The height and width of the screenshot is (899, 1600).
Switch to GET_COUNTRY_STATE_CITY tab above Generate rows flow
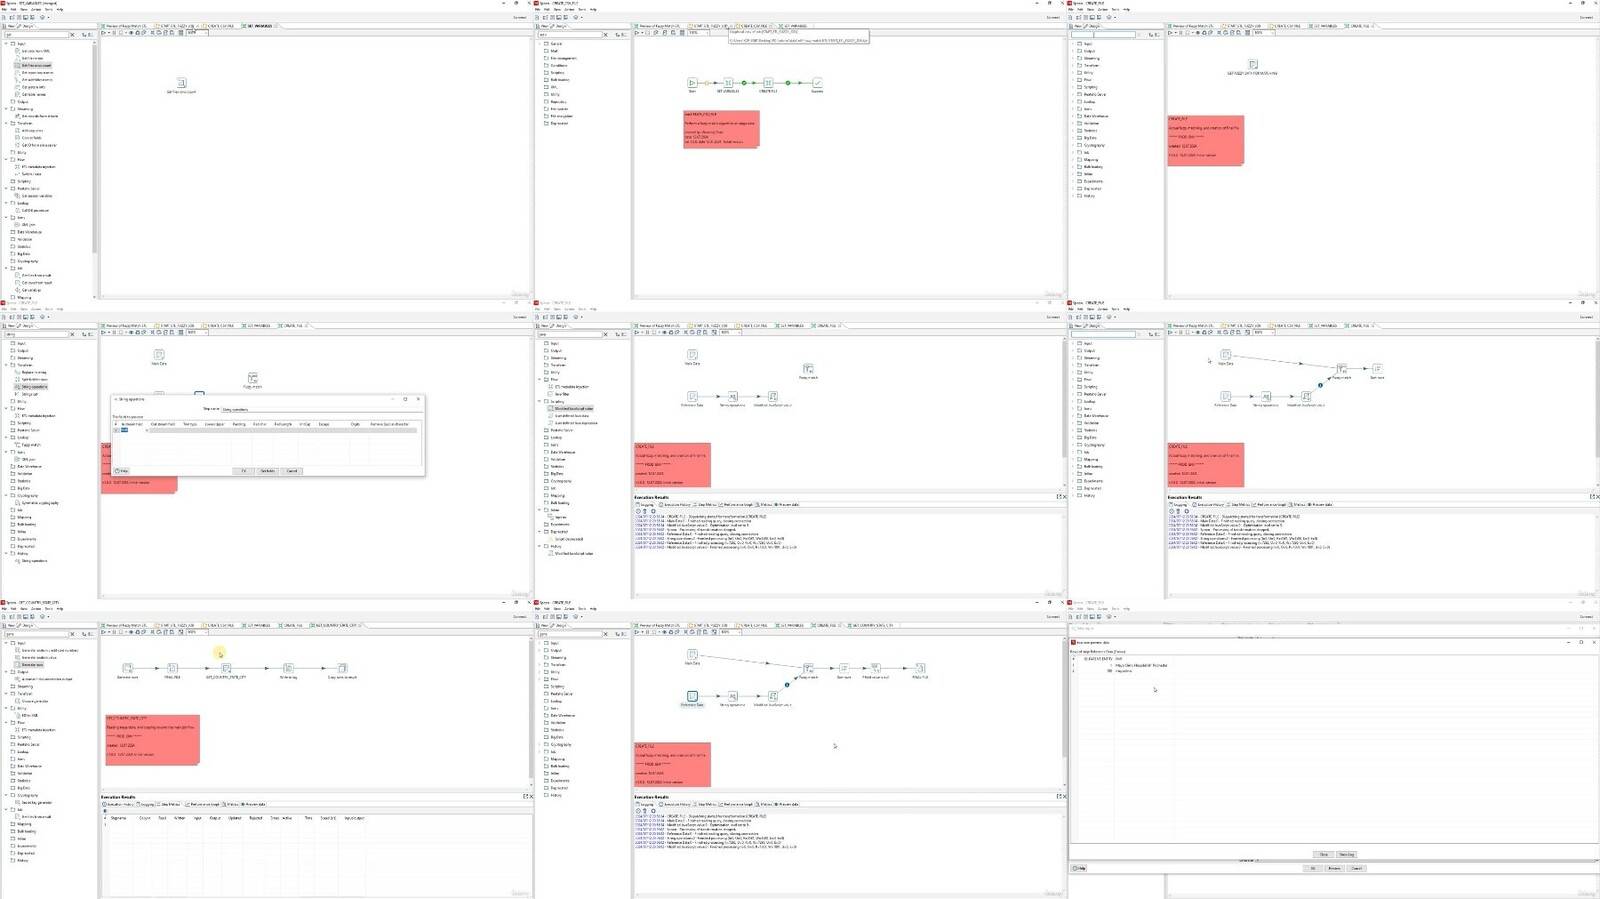tap(337, 625)
